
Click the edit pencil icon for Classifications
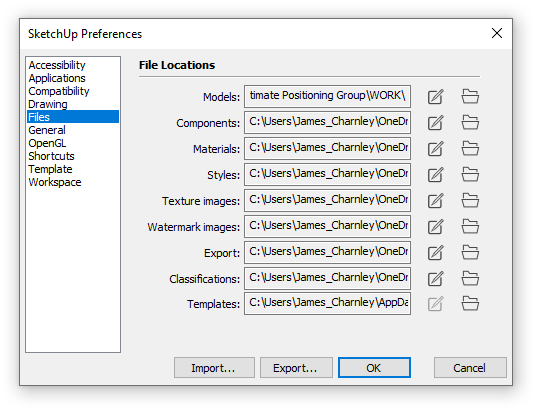435,279
